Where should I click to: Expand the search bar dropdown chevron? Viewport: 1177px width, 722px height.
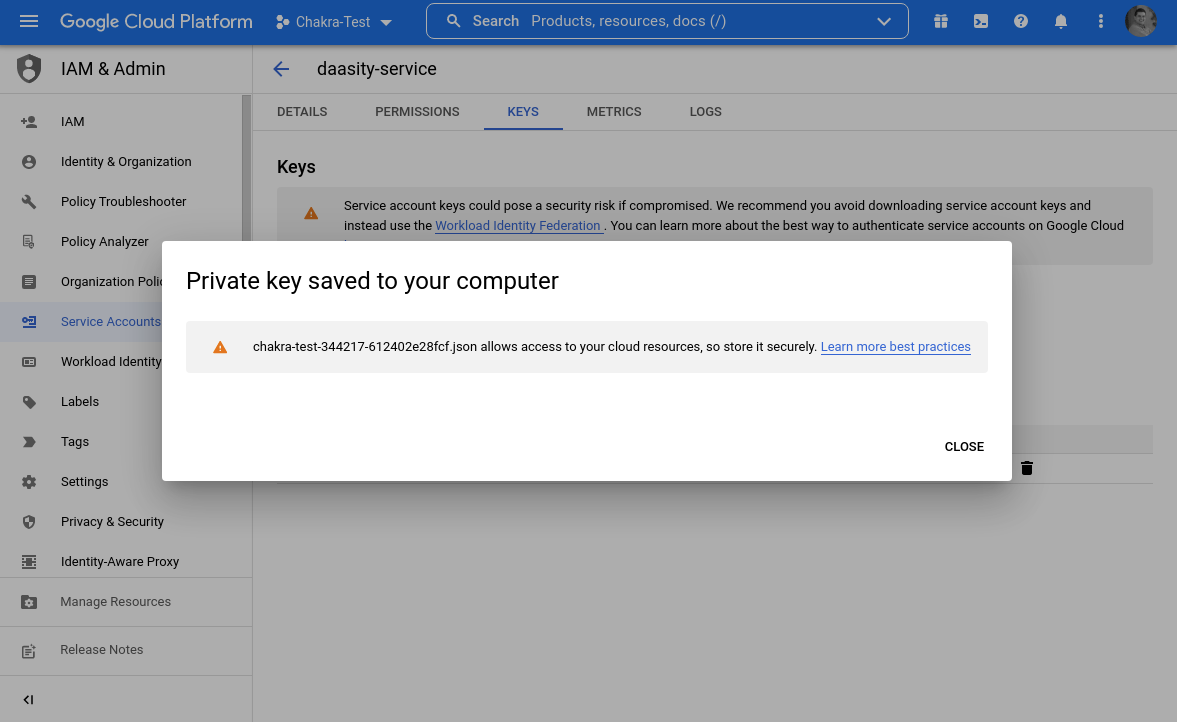pos(883,21)
